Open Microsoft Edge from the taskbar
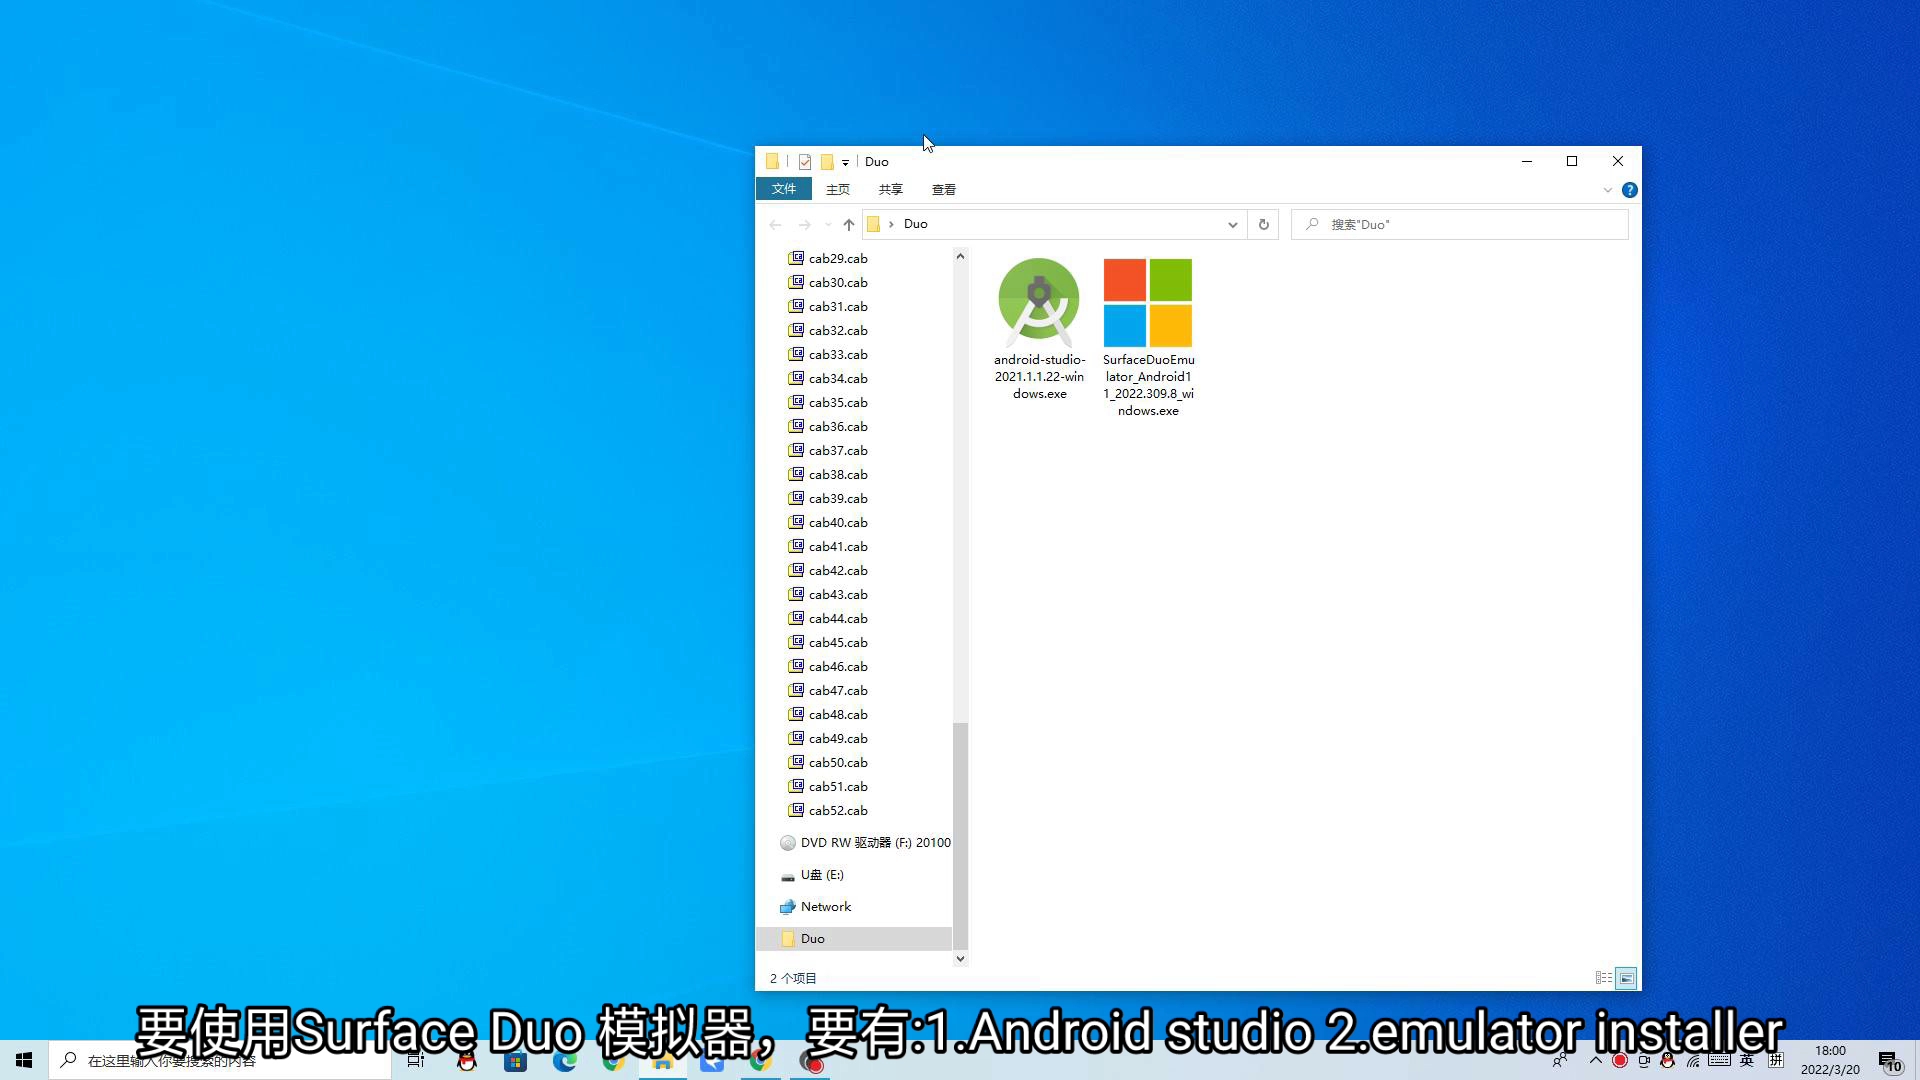1920x1080 pixels. pyautogui.click(x=565, y=1061)
